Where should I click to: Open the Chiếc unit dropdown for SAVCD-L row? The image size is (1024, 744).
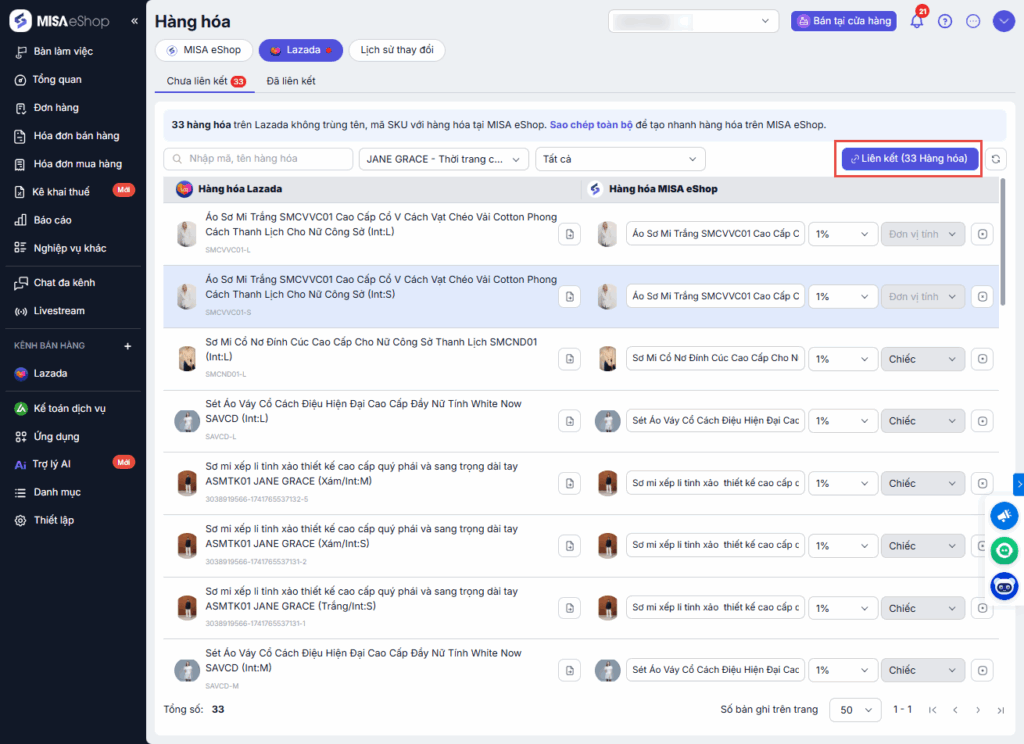pos(922,421)
